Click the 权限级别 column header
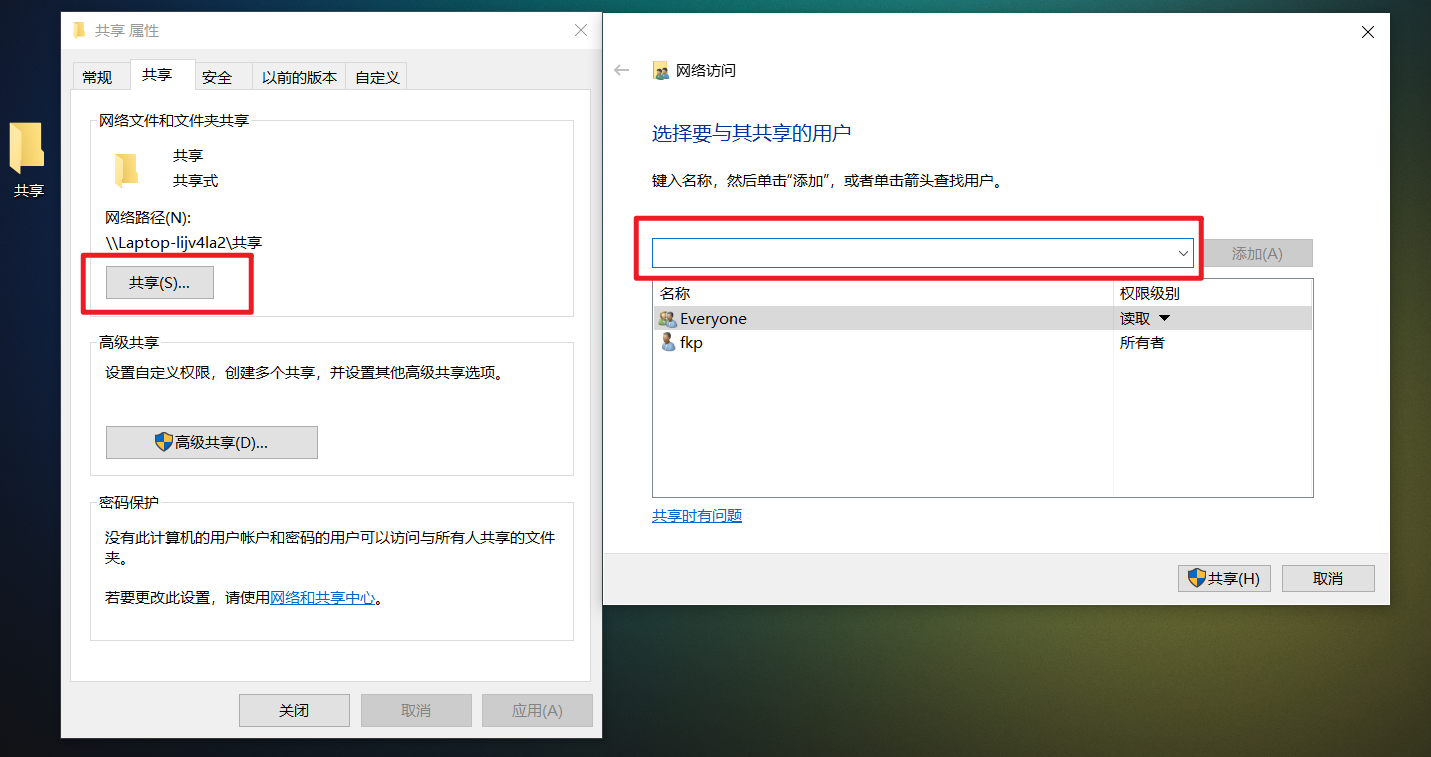The height and width of the screenshot is (757, 1431). tap(1213, 294)
